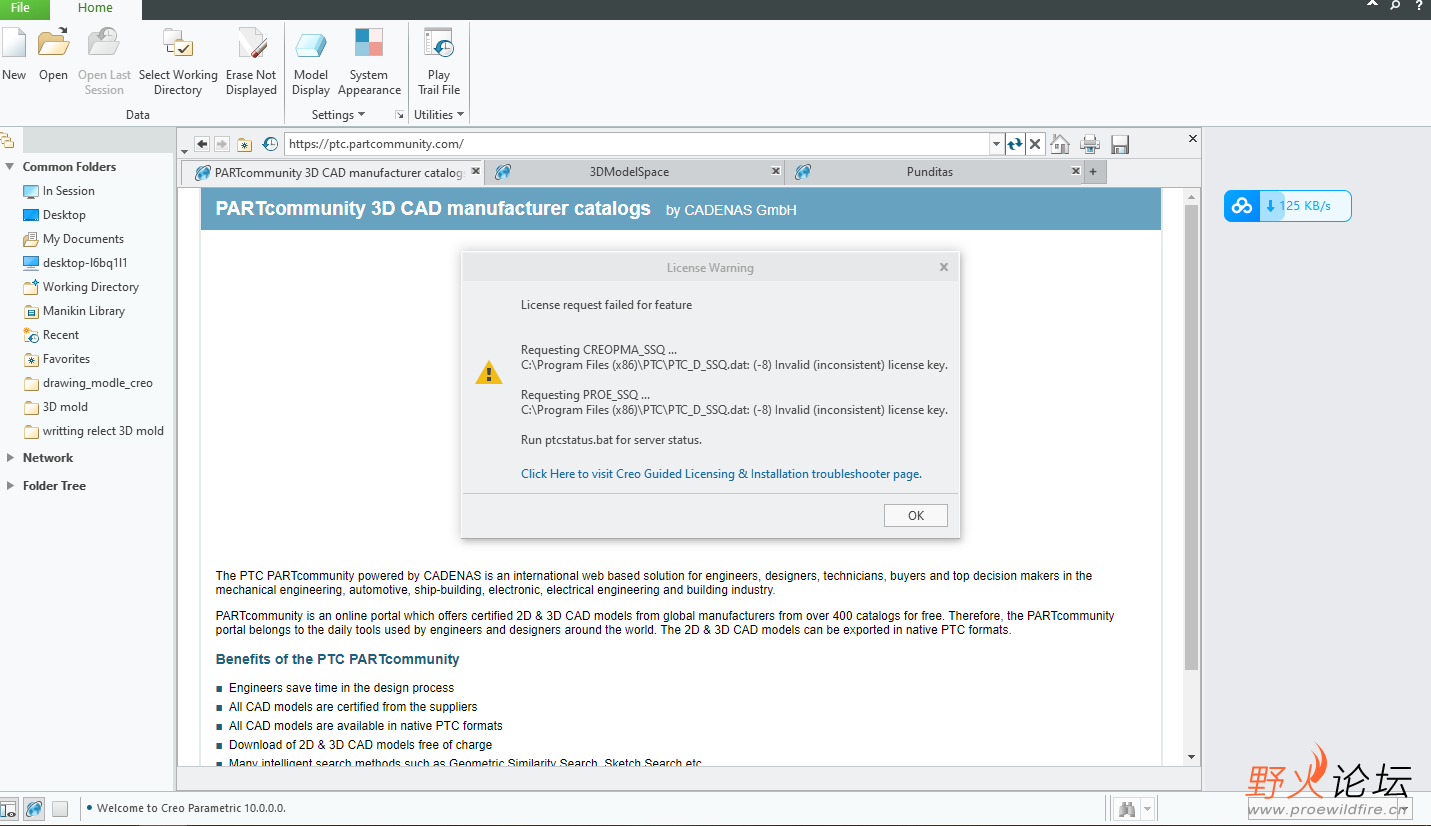
Task: Click the folder navigator icon above Common Folders
Action: pos(6,140)
